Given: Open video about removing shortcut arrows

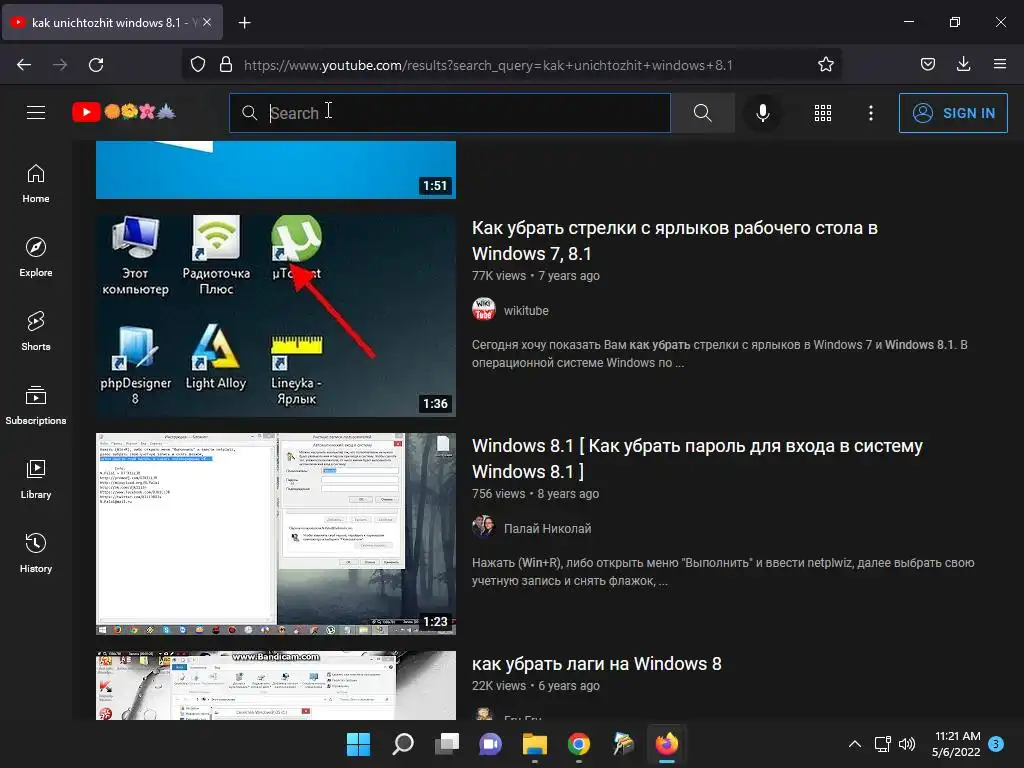Looking at the screenshot, I should [x=675, y=240].
